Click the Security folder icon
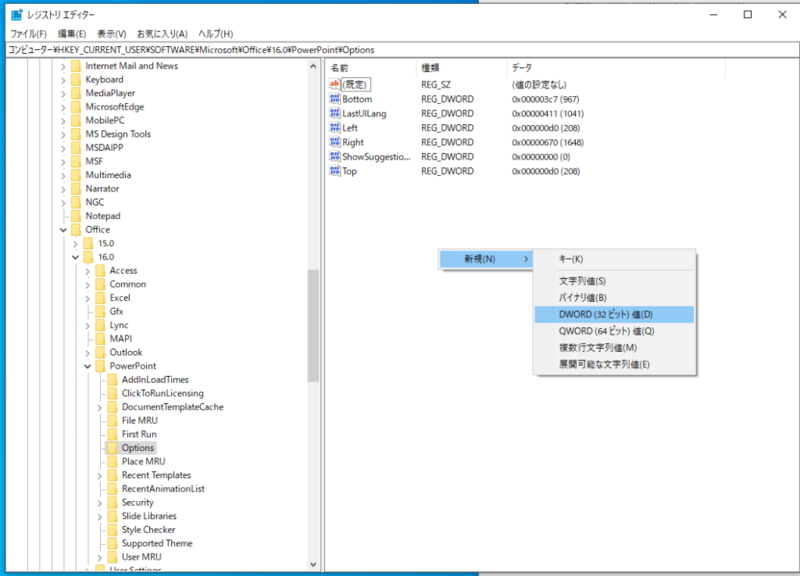The width and height of the screenshot is (800, 576). pos(113,503)
